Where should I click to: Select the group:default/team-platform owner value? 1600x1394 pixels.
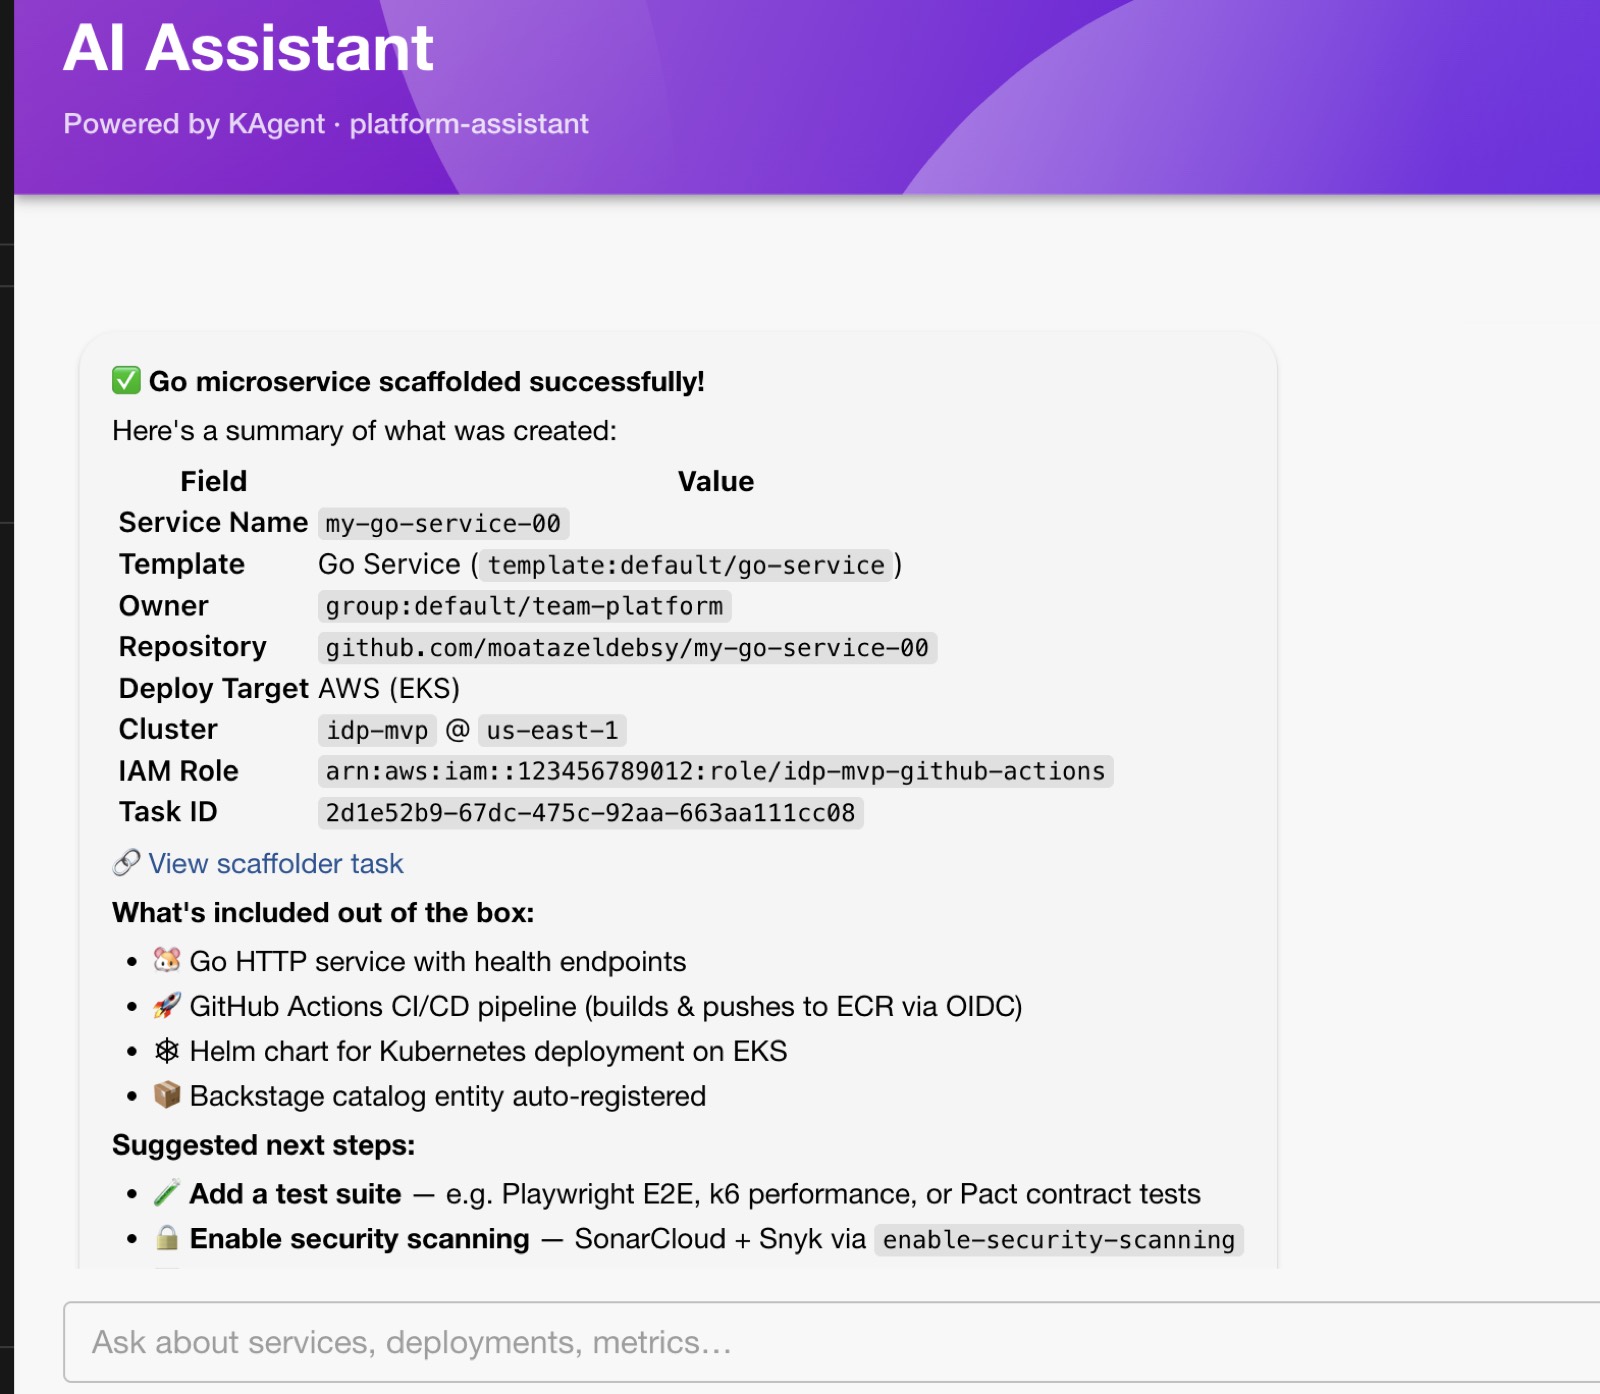[x=524, y=606]
